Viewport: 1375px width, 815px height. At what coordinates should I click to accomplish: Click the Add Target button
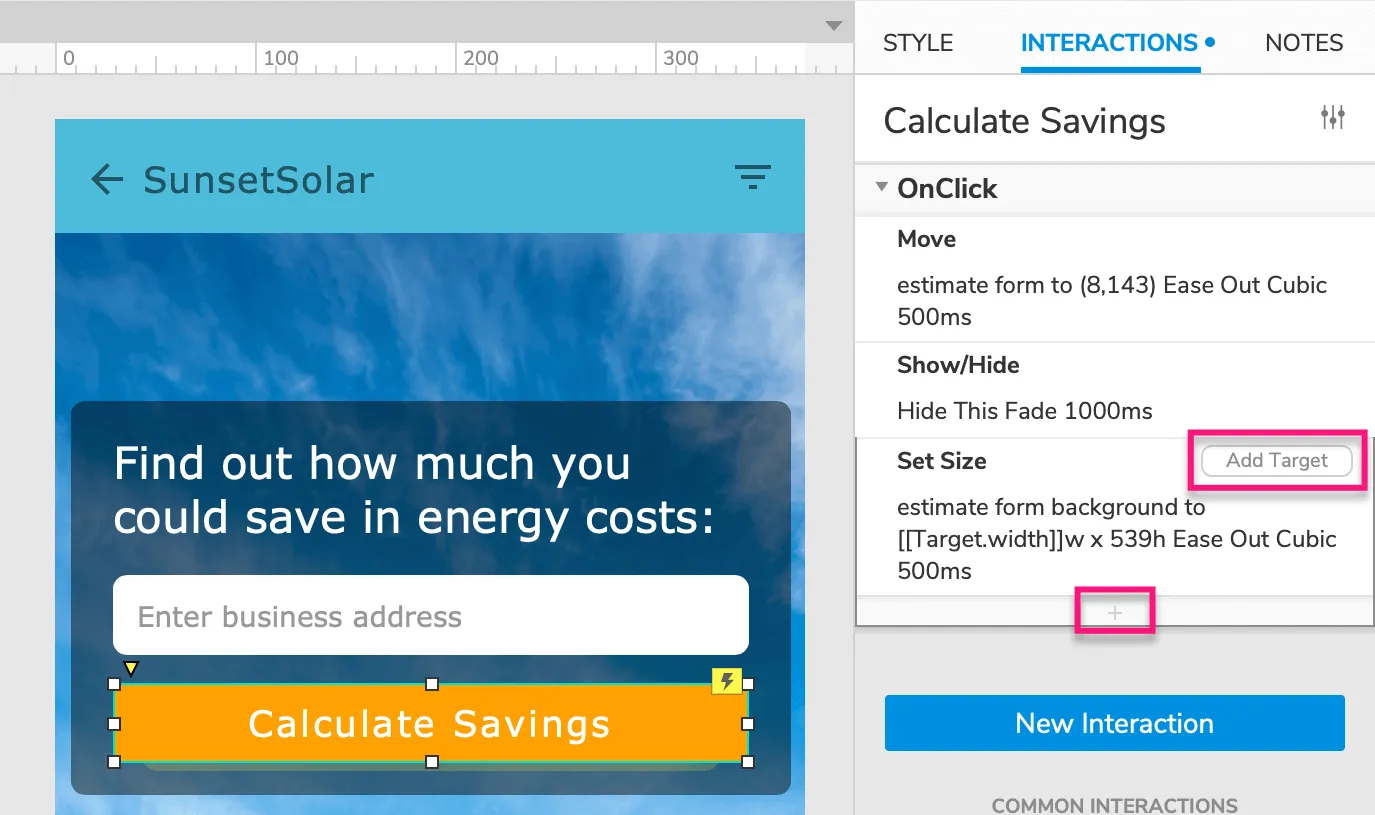1276,461
